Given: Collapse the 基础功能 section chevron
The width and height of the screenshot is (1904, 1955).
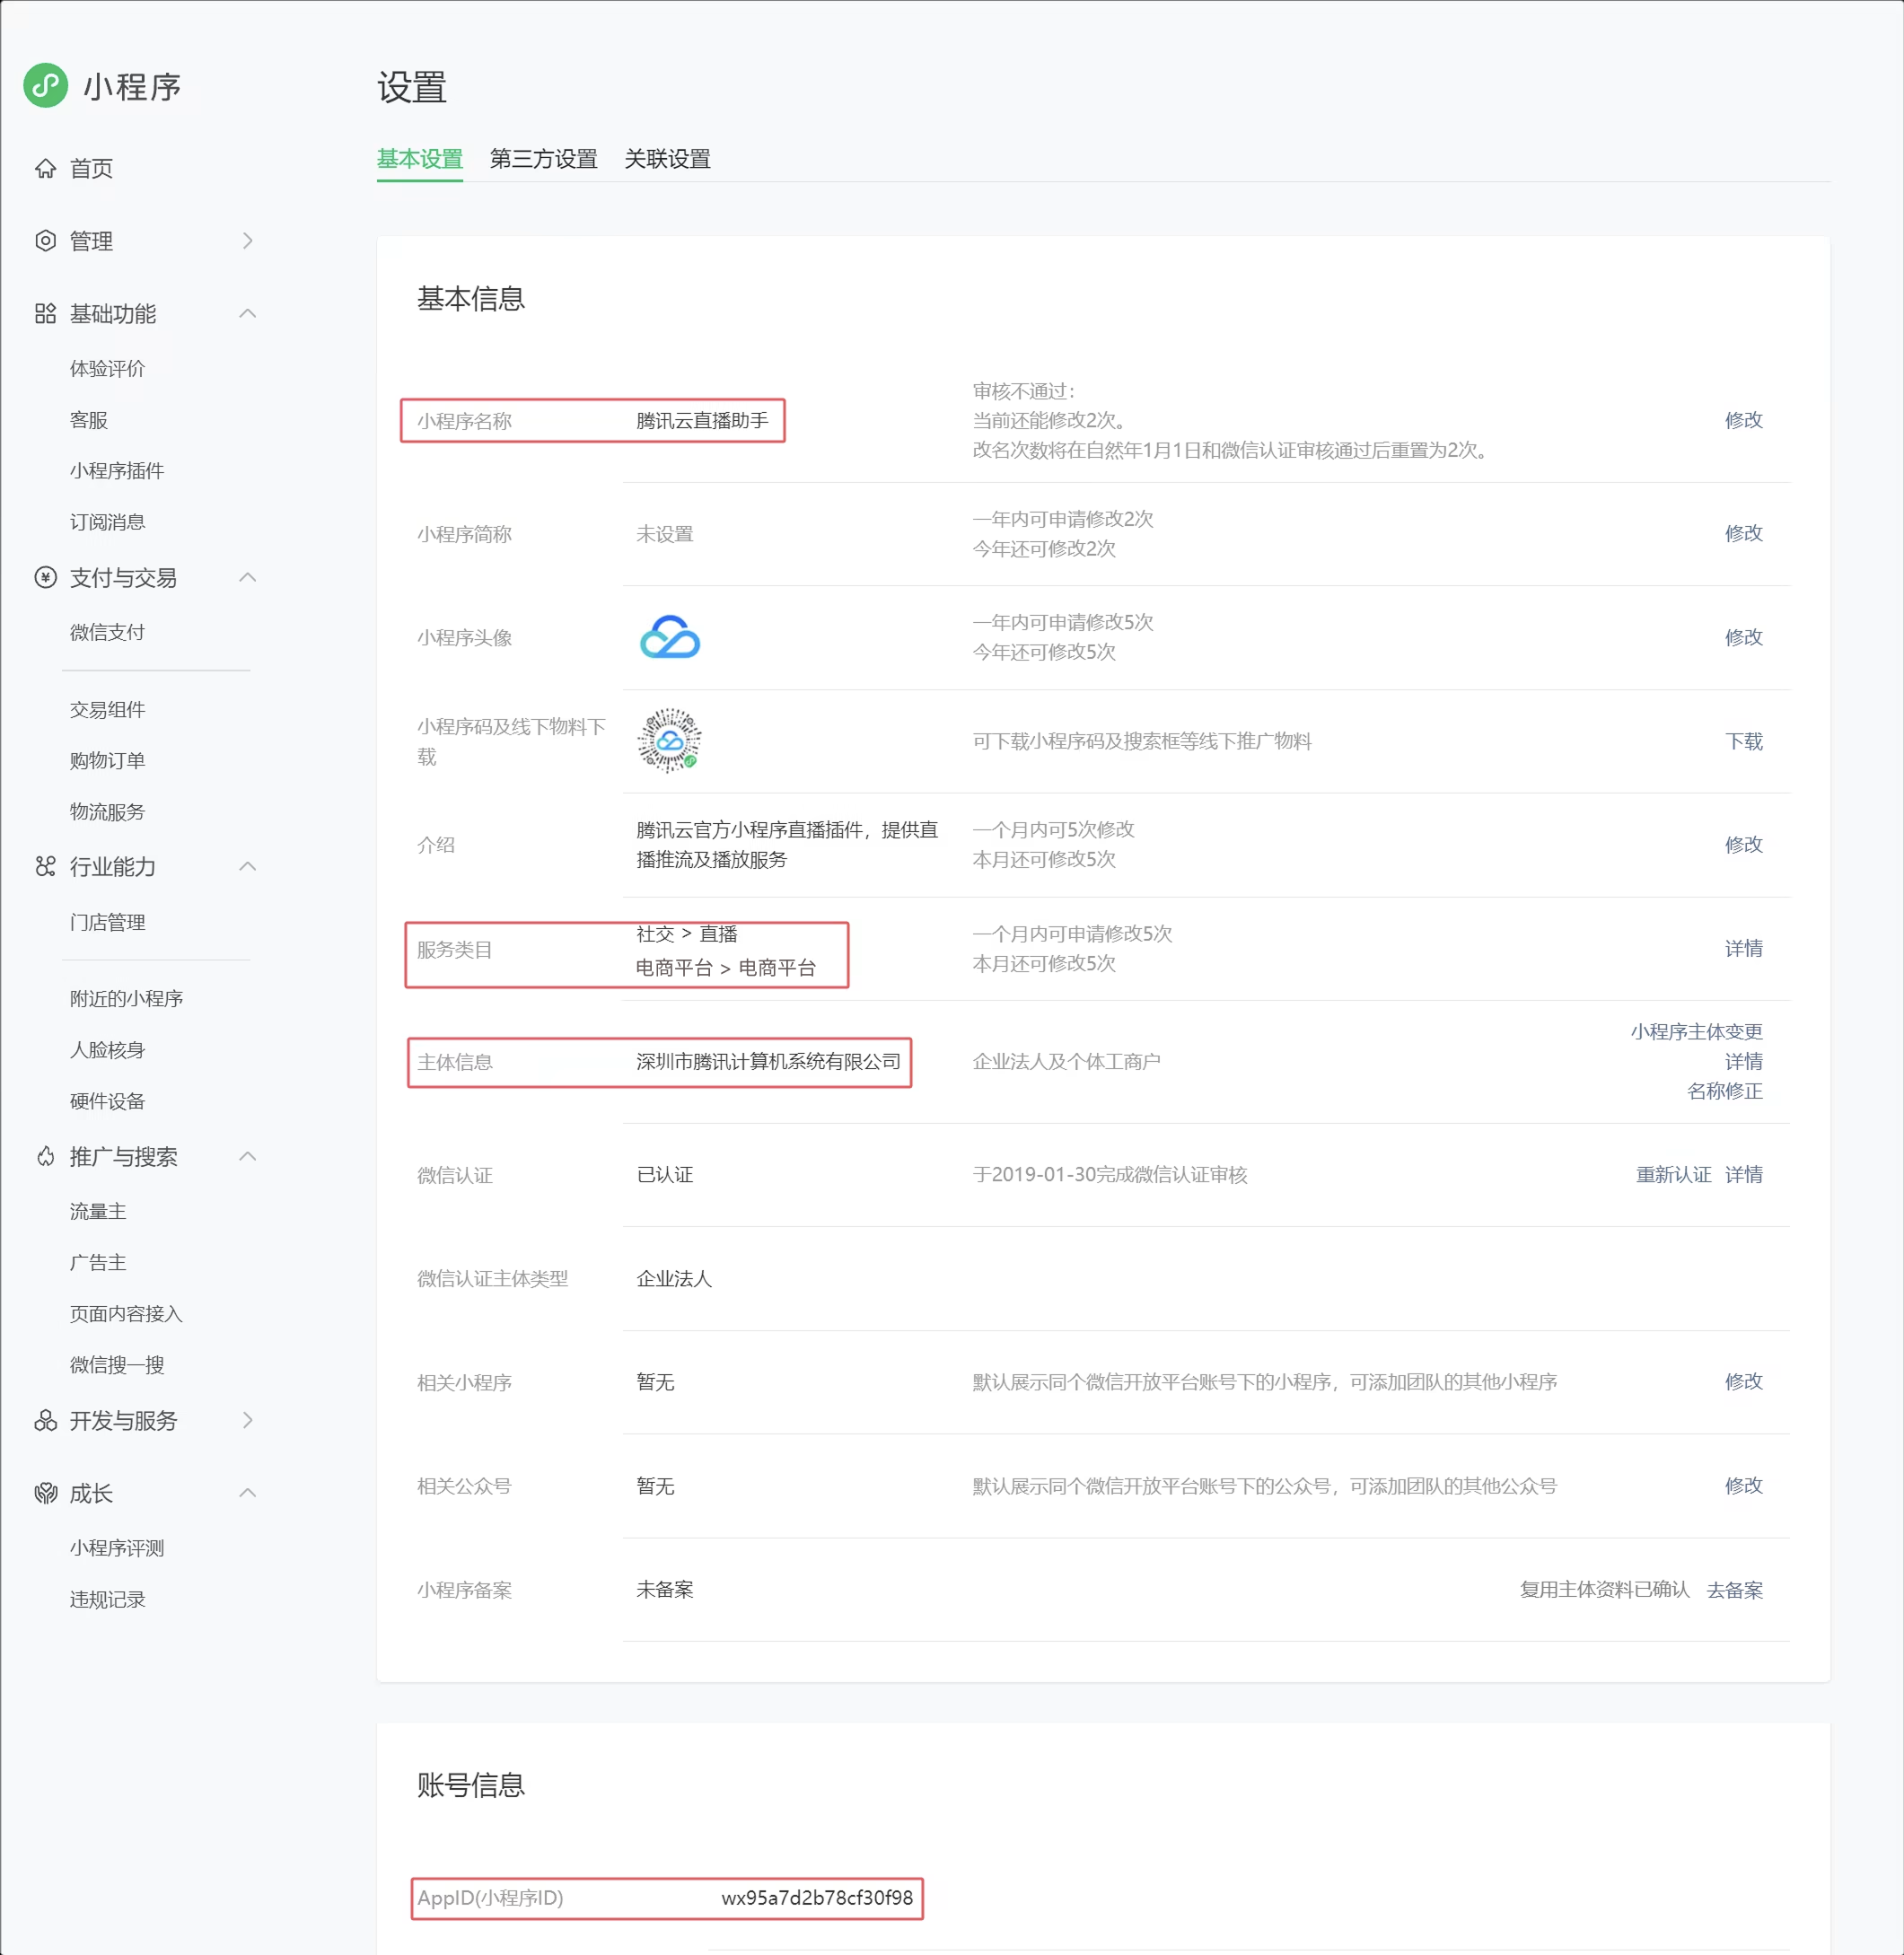Looking at the screenshot, I should (x=248, y=314).
